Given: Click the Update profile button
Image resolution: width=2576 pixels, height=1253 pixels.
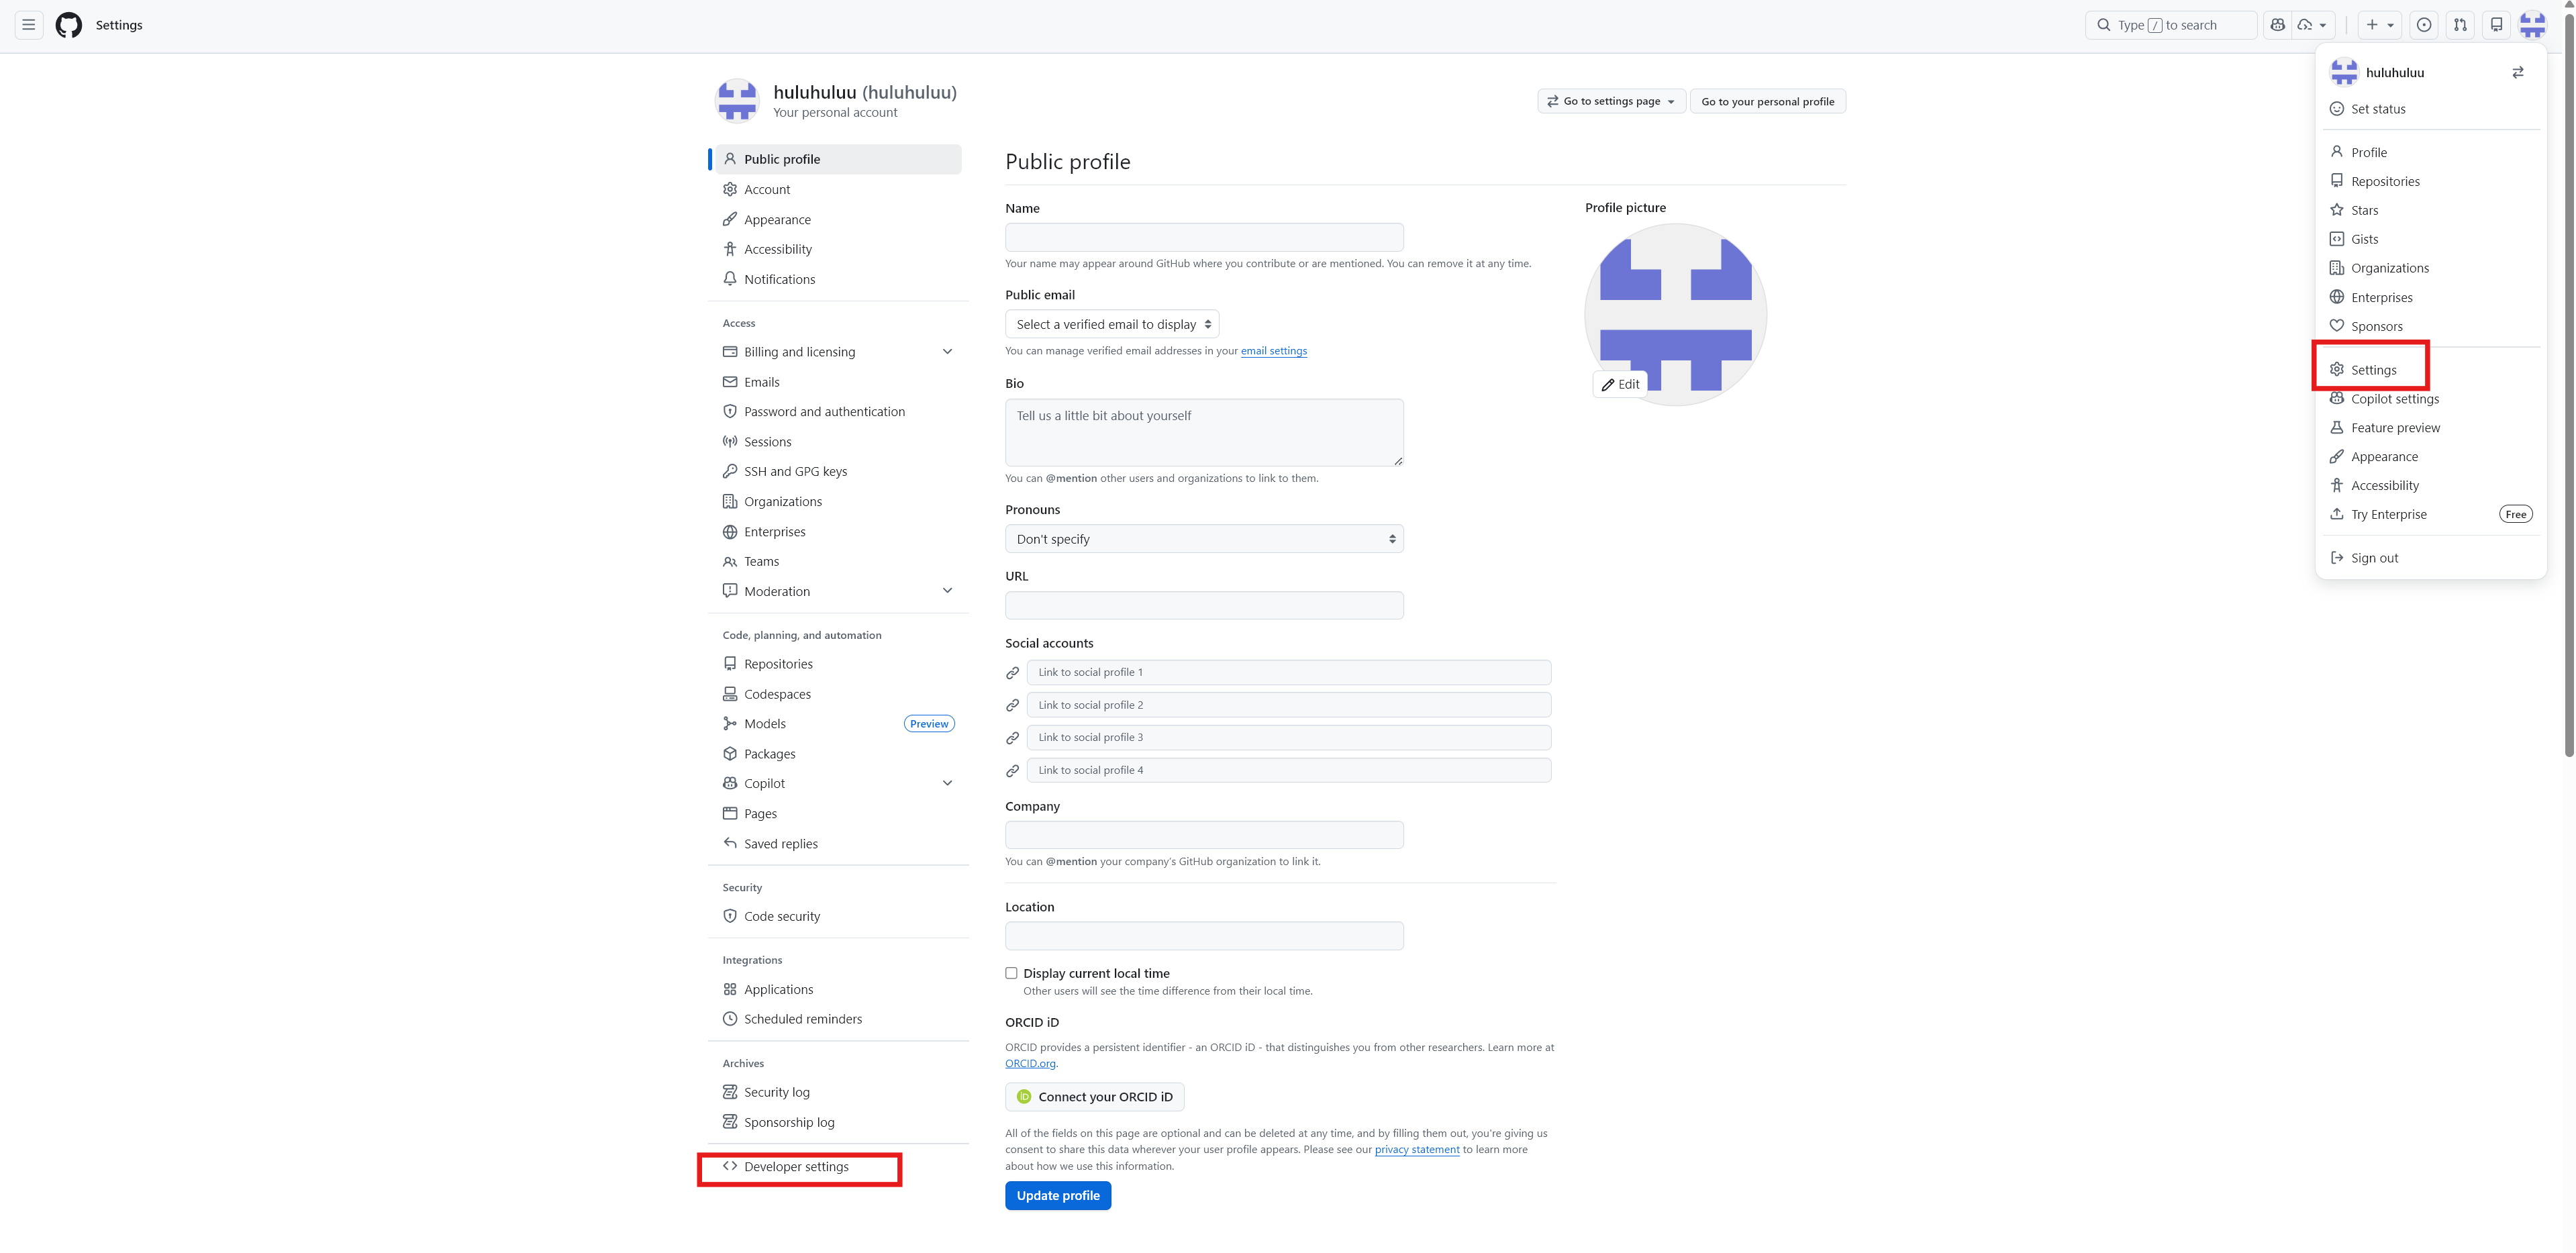Looking at the screenshot, I should click(1057, 1196).
